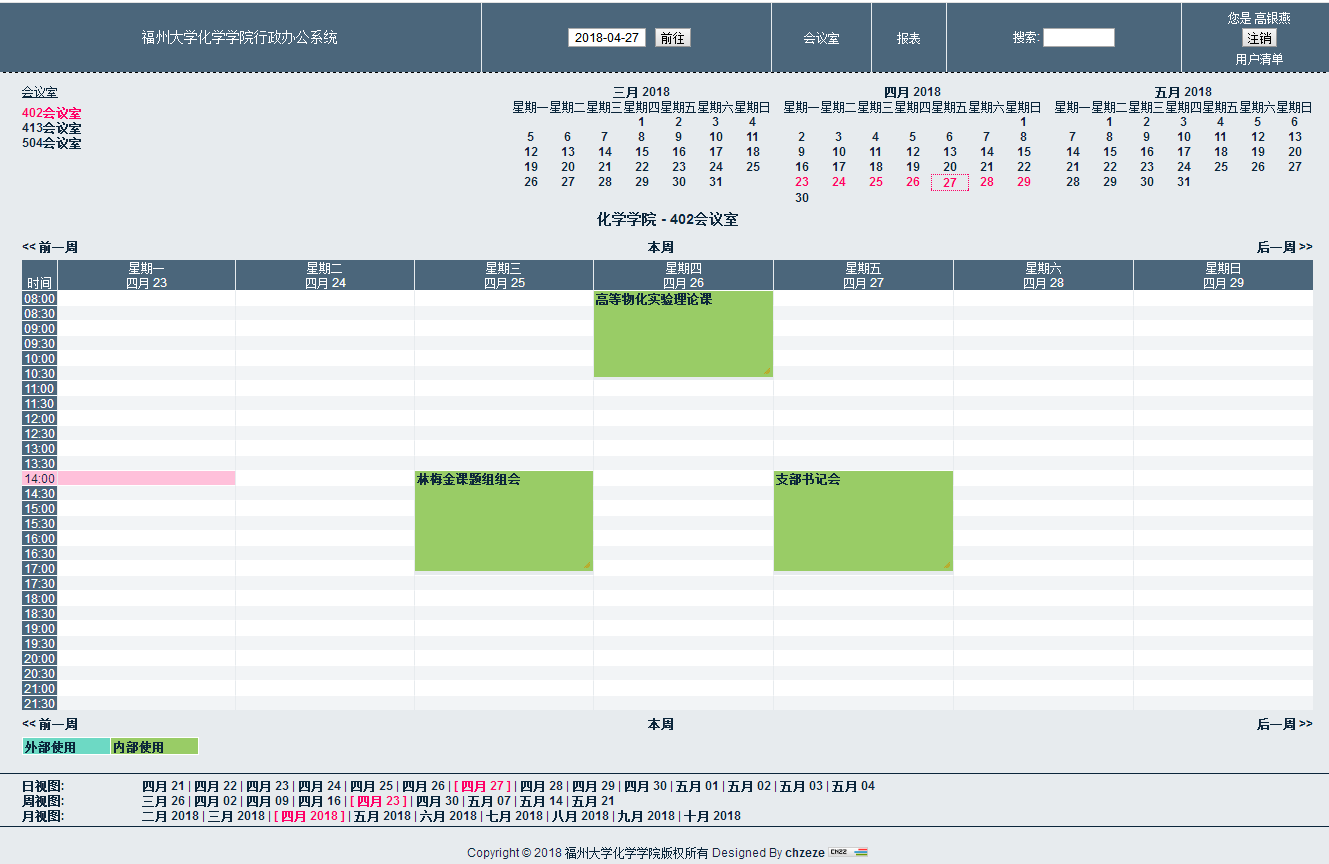Select the 14:00 time slot label
This screenshot has height=864, width=1329.
(40, 479)
